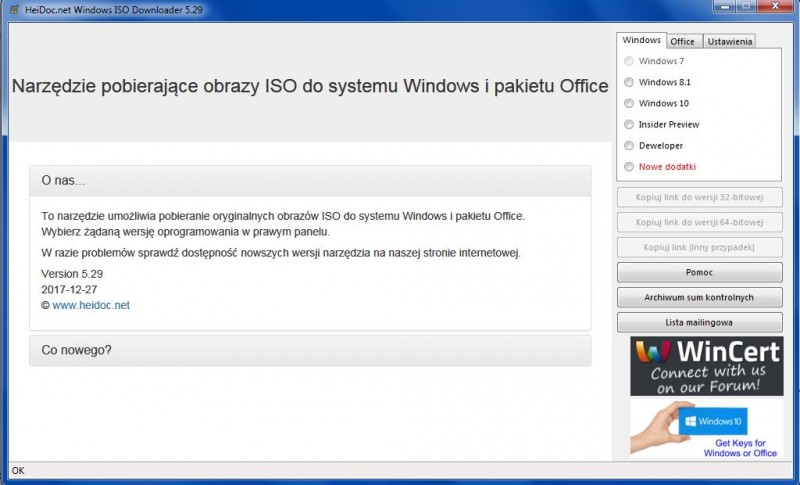The height and width of the screenshot is (485, 800).
Task: Click the Narzędzie pobierające obrazy ISO heading
Action: click(310, 86)
